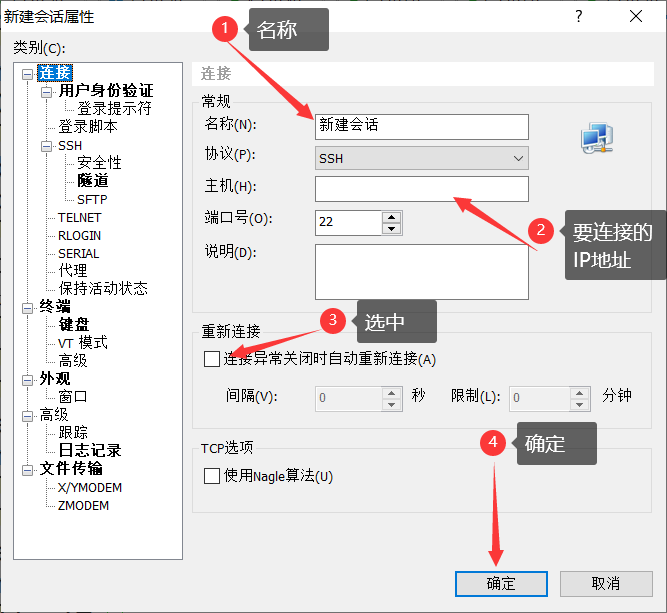Select 日志记录 category
The height and width of the screenshot is (613, 667).
pos(90,450)
